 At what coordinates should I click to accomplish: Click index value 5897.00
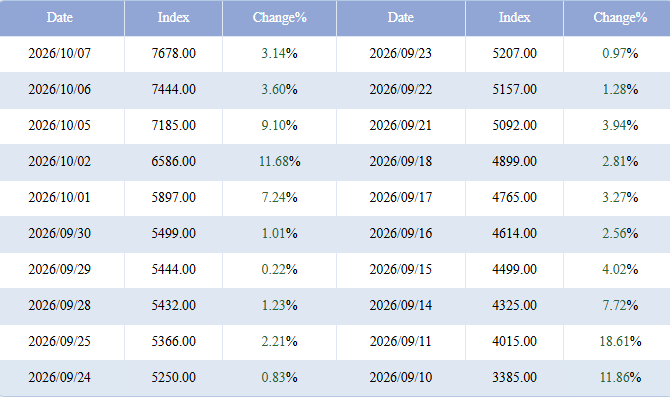tap(173, 197)
